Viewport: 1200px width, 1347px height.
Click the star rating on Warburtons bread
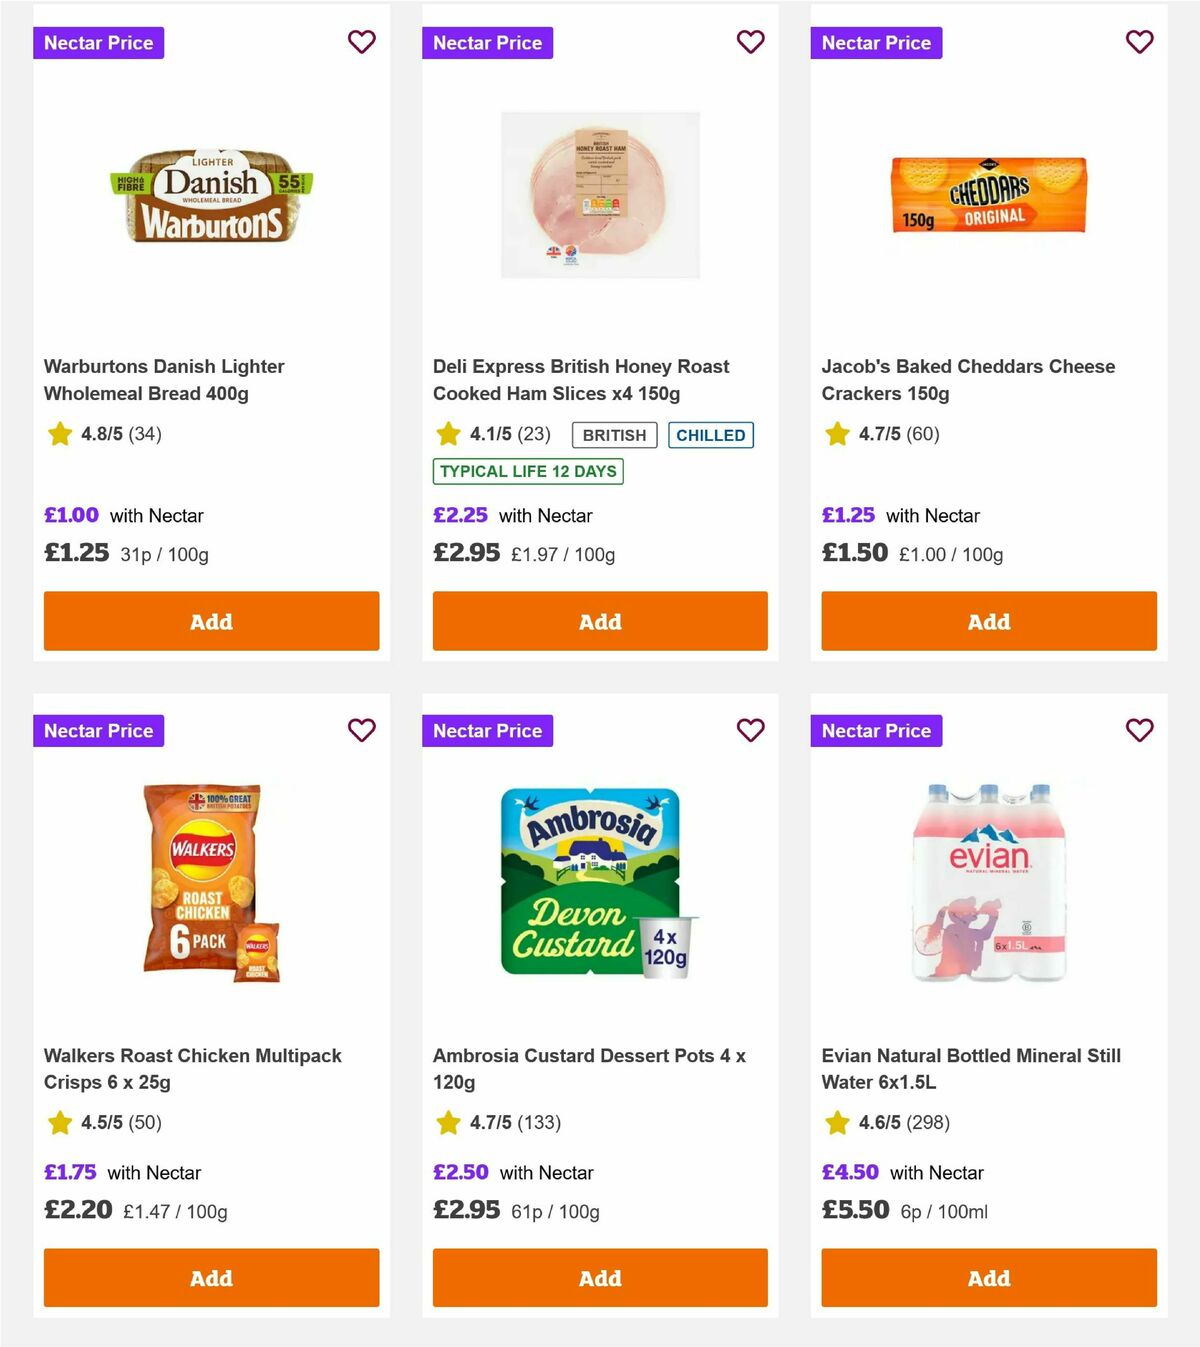click(x=88, y=434)
